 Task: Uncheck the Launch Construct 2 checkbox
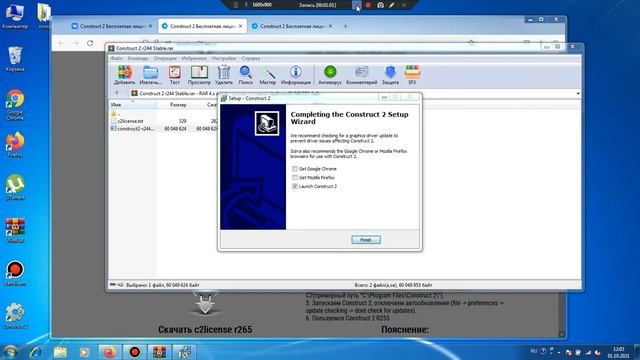[295, 186]
